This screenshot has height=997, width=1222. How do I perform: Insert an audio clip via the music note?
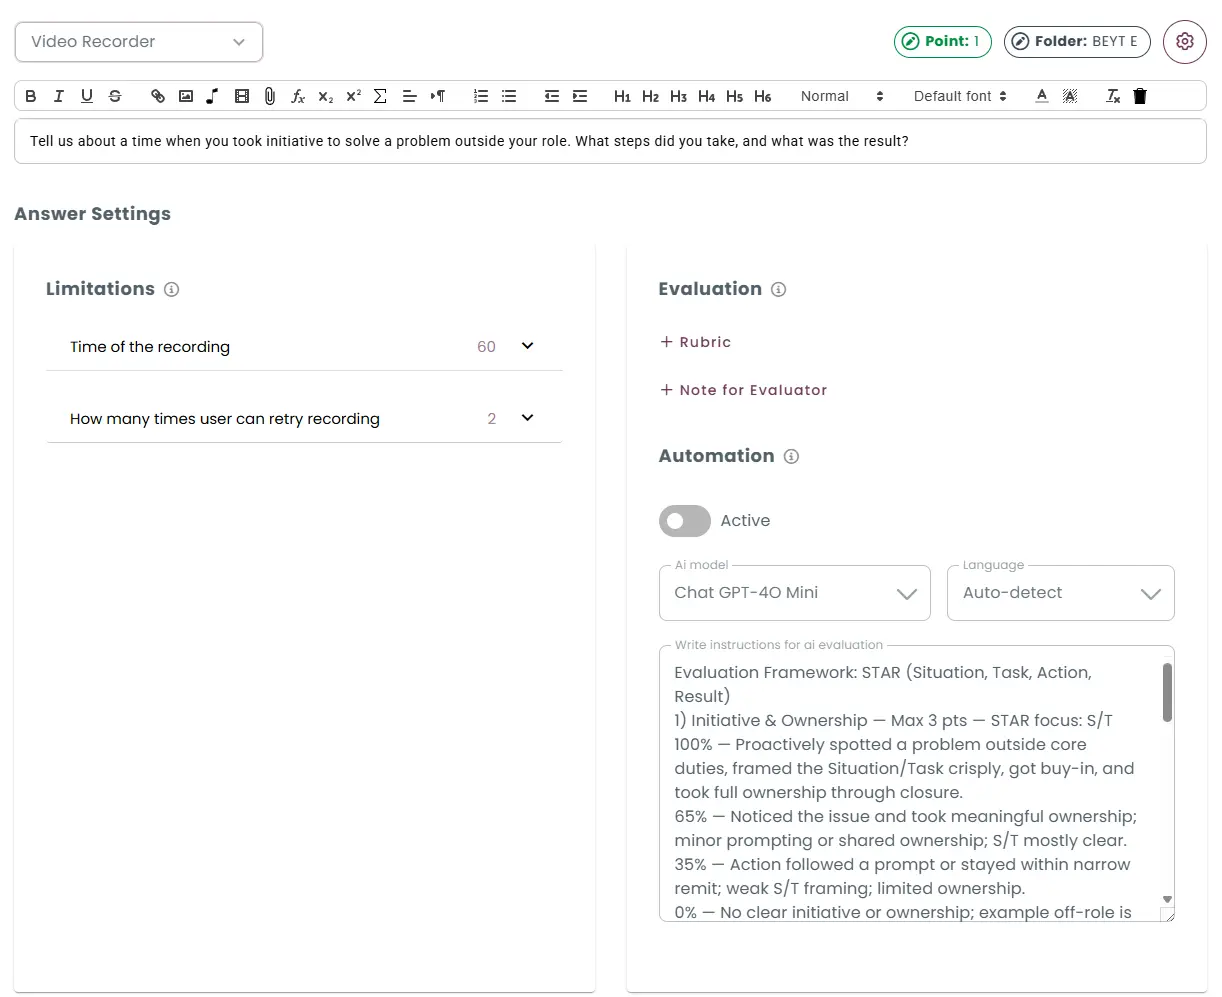click(212, 96)
